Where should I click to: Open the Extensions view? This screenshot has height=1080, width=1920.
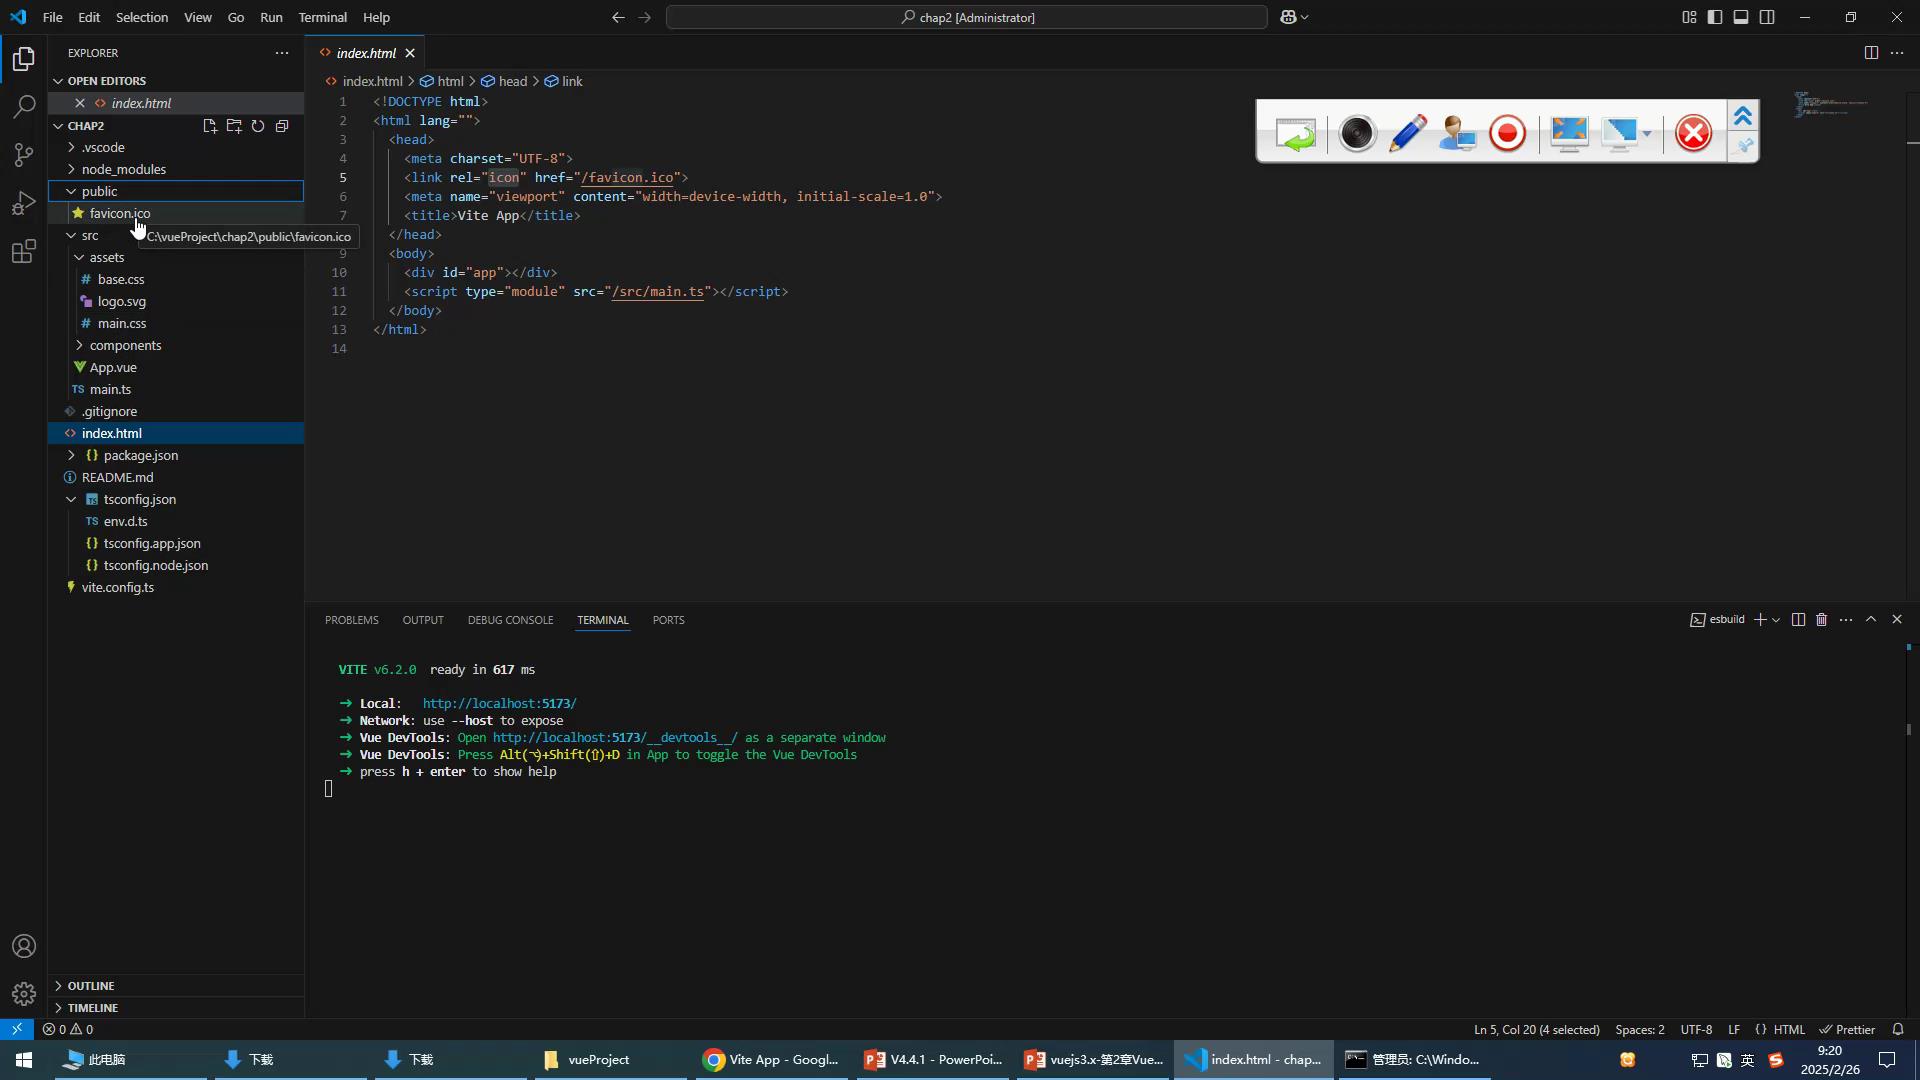tap(24, 251)
